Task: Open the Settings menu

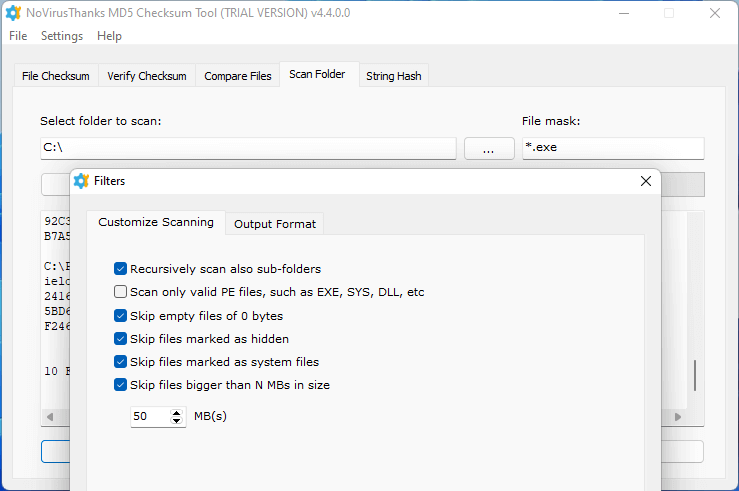Action: pos(62,36)
